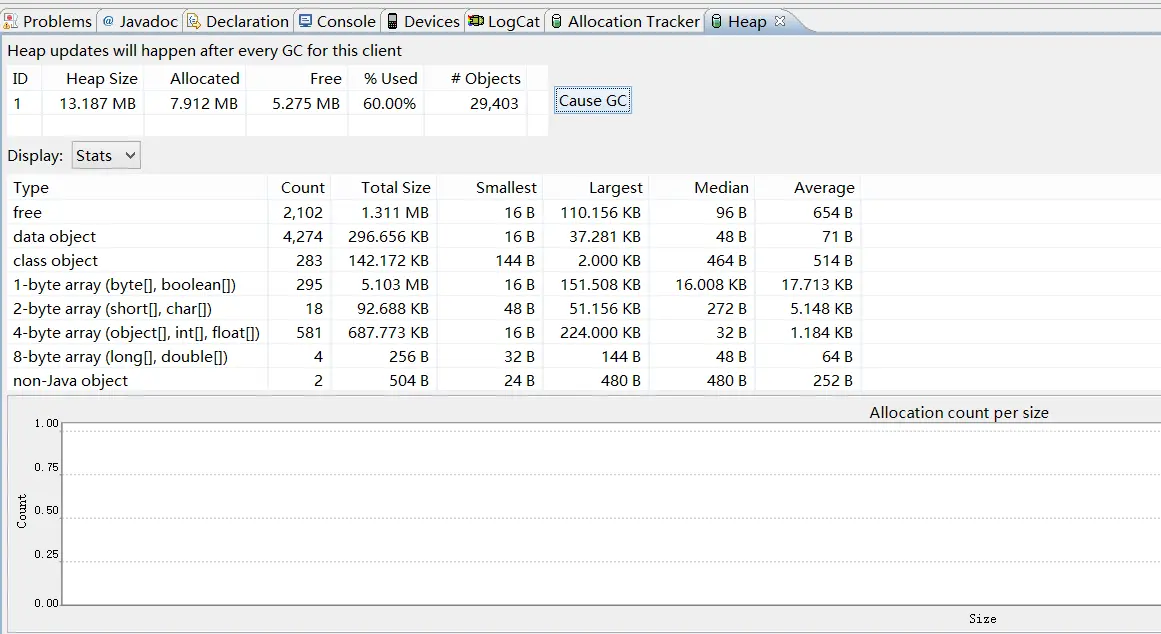The image size is (1161, 634).
Task: Click the Count axis label on chart
Action: pos(21,511)
